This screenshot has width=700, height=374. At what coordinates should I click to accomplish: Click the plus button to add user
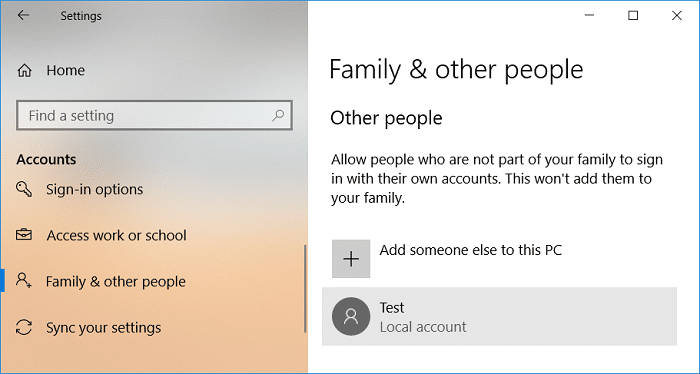351,259
